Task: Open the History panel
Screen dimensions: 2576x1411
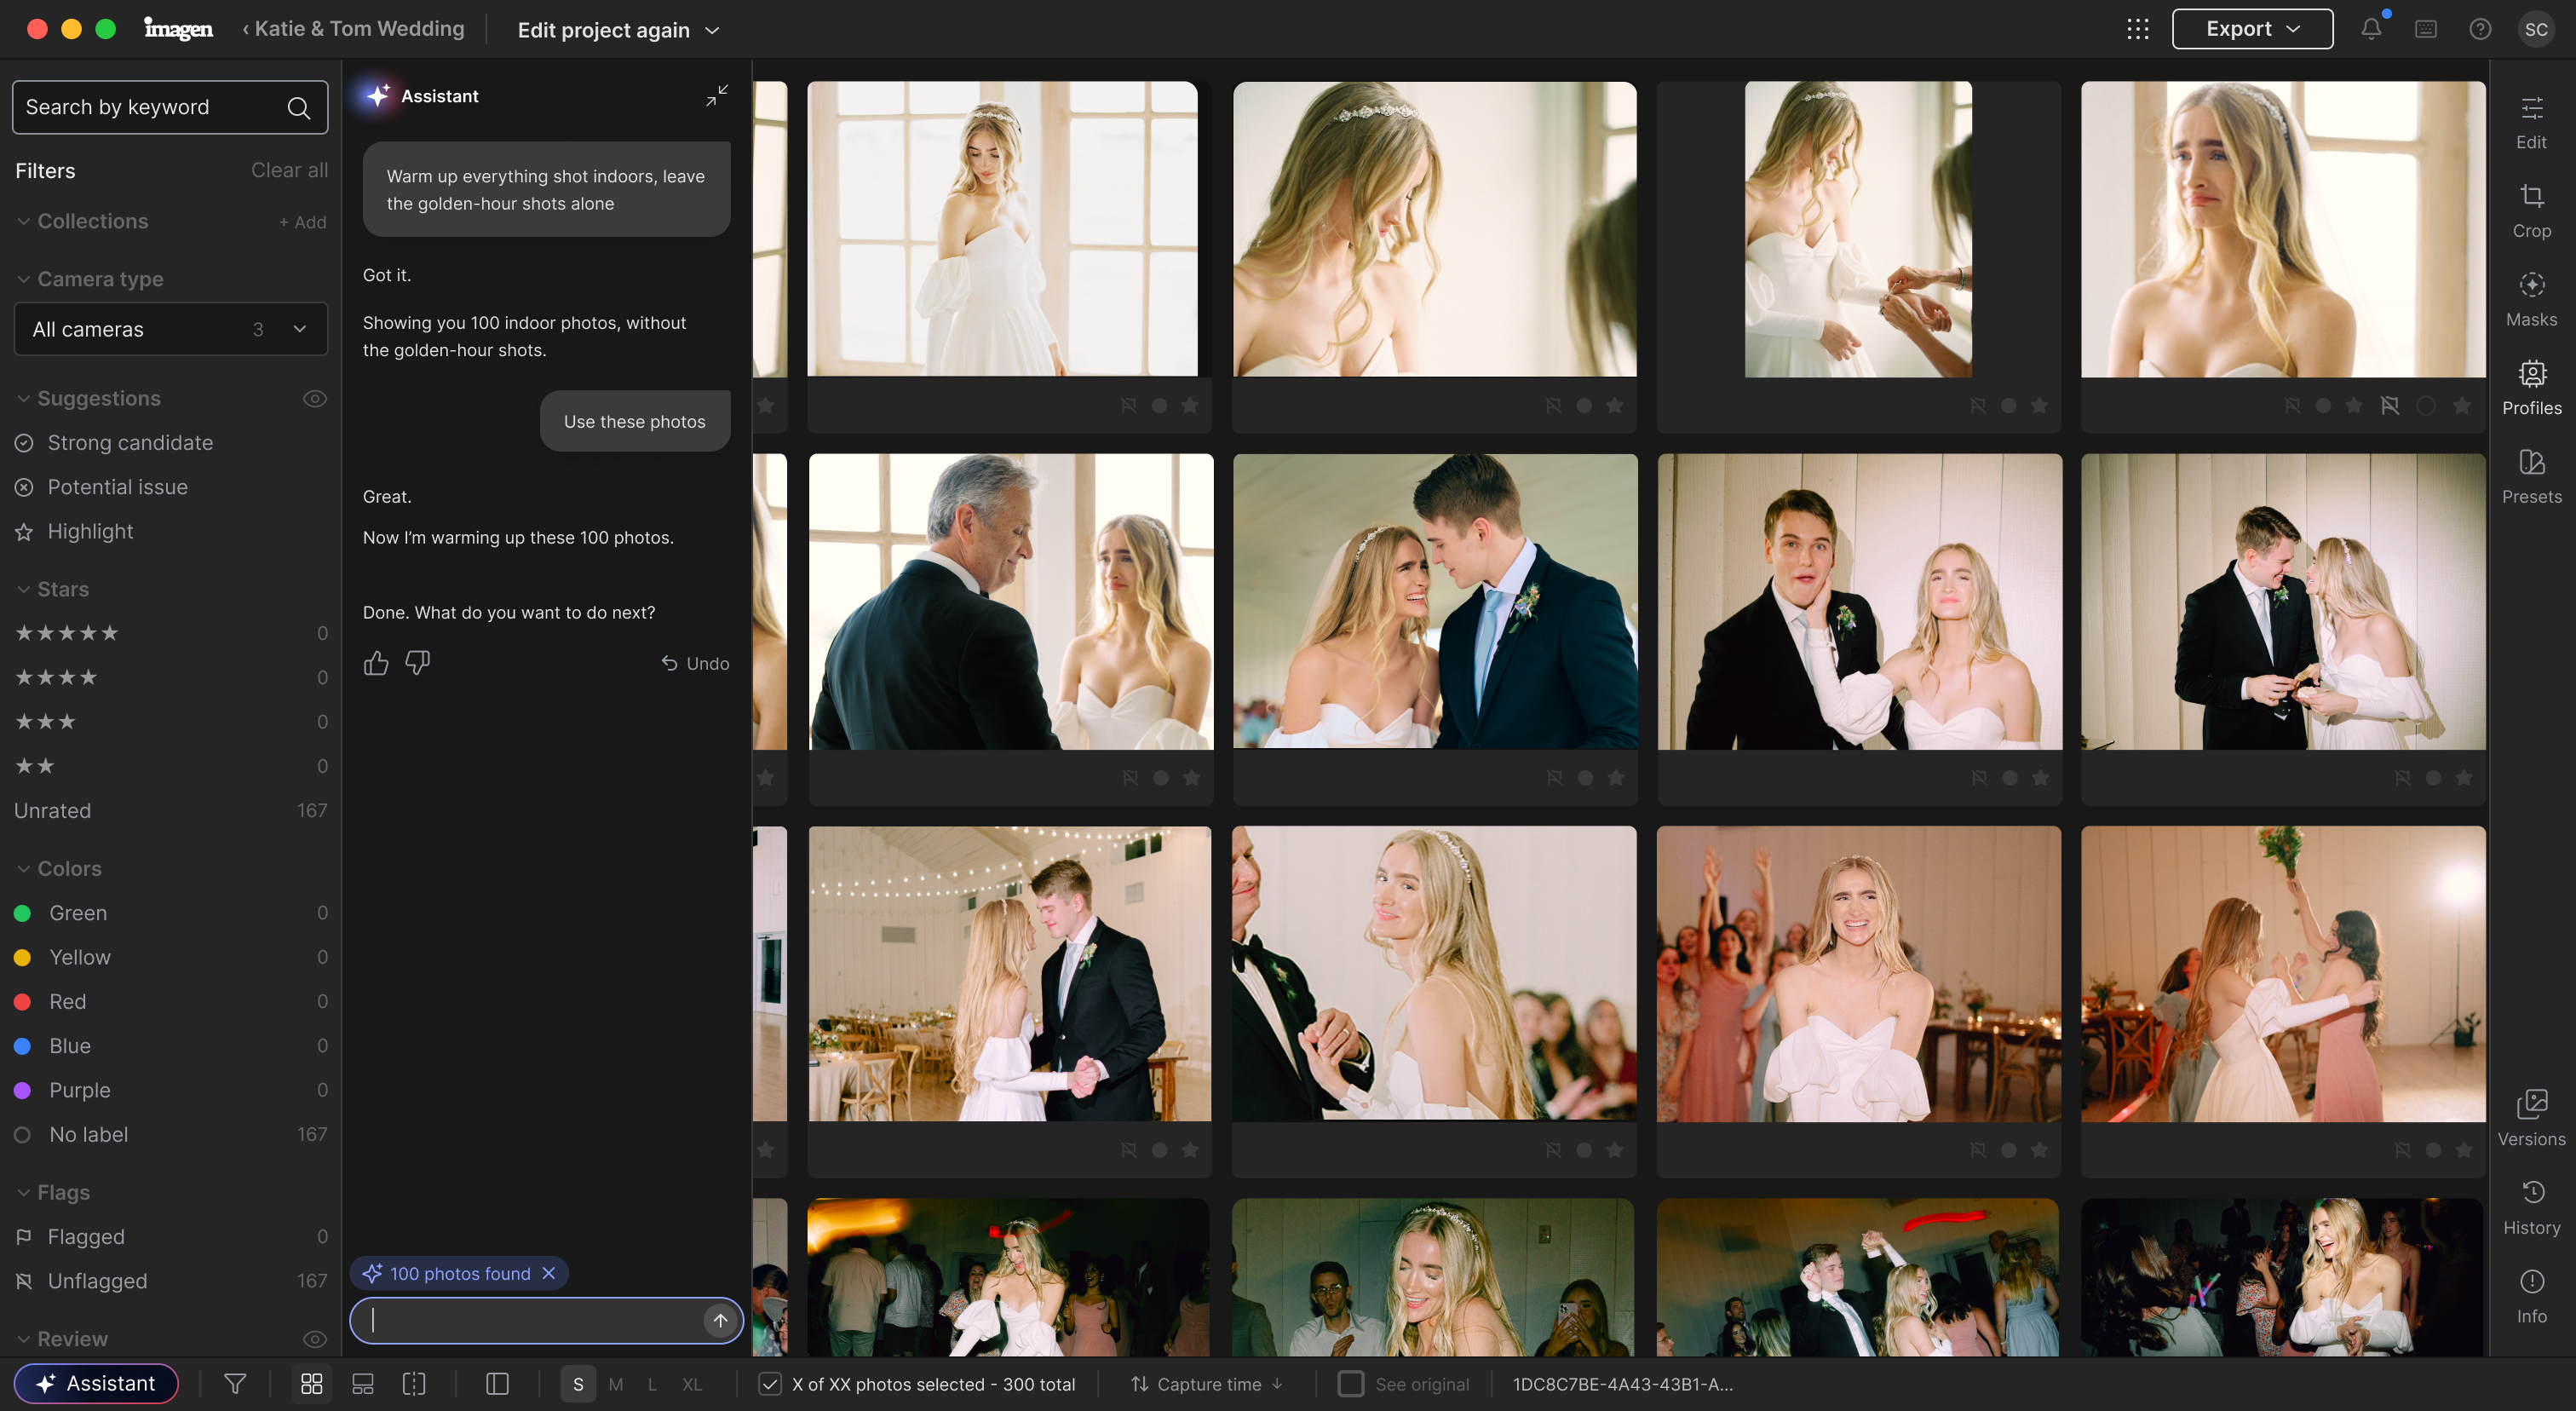Action: 2531,1208
